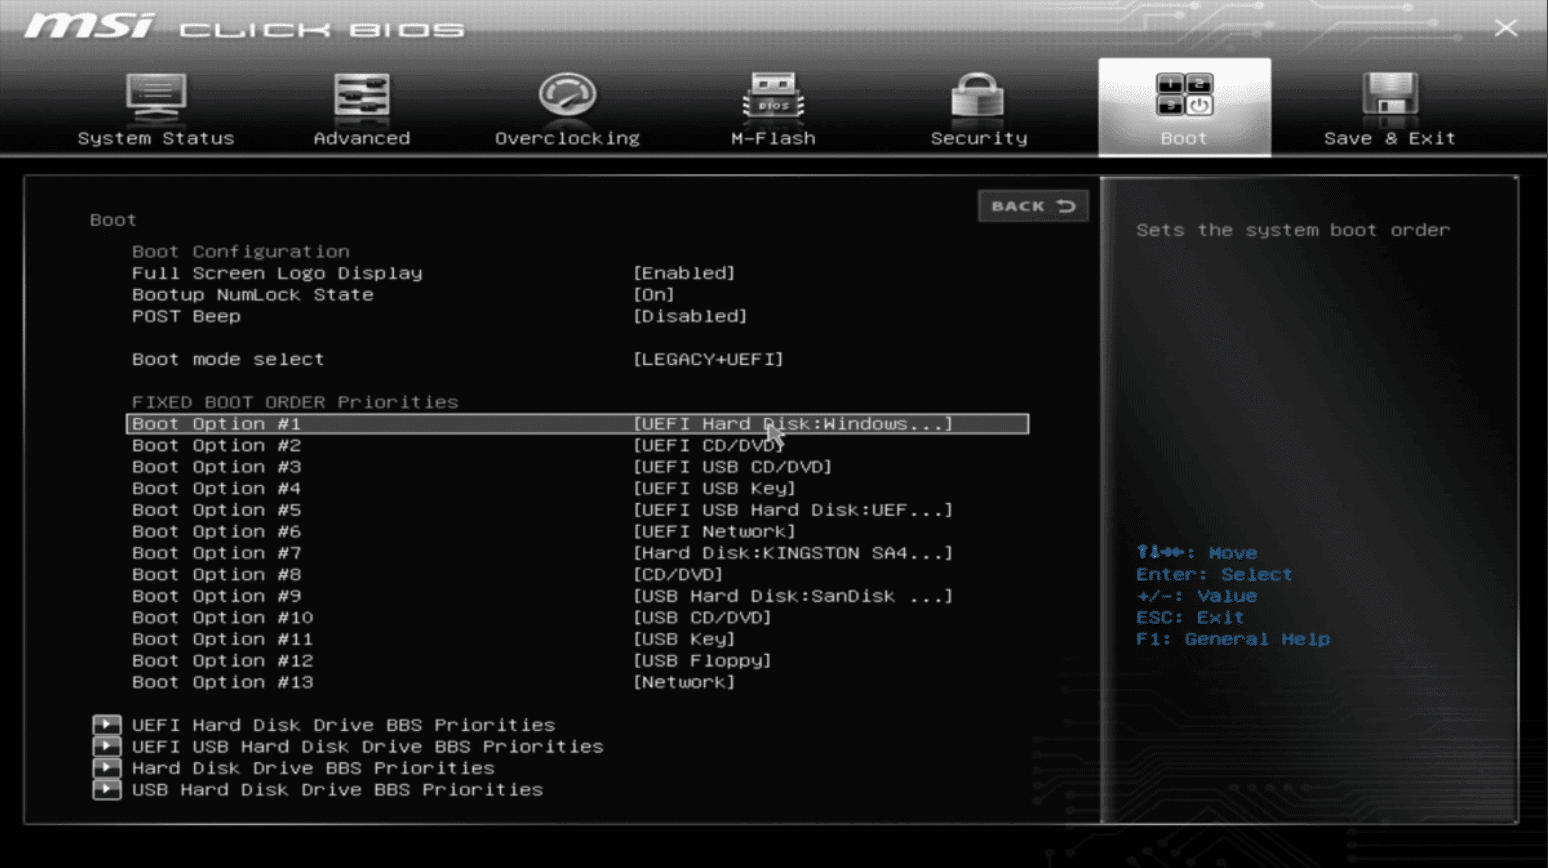
Task: Select the POST Beep label
Action: point(186,316)
